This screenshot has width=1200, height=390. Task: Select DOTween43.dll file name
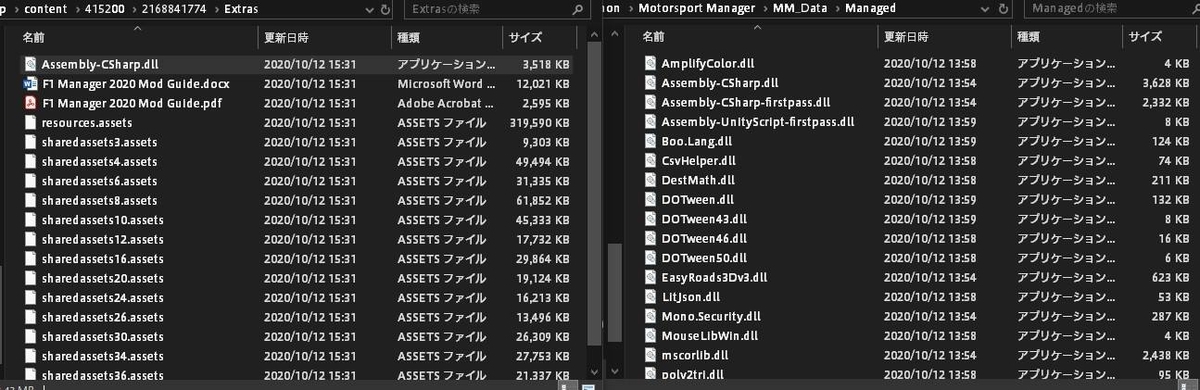704,220
